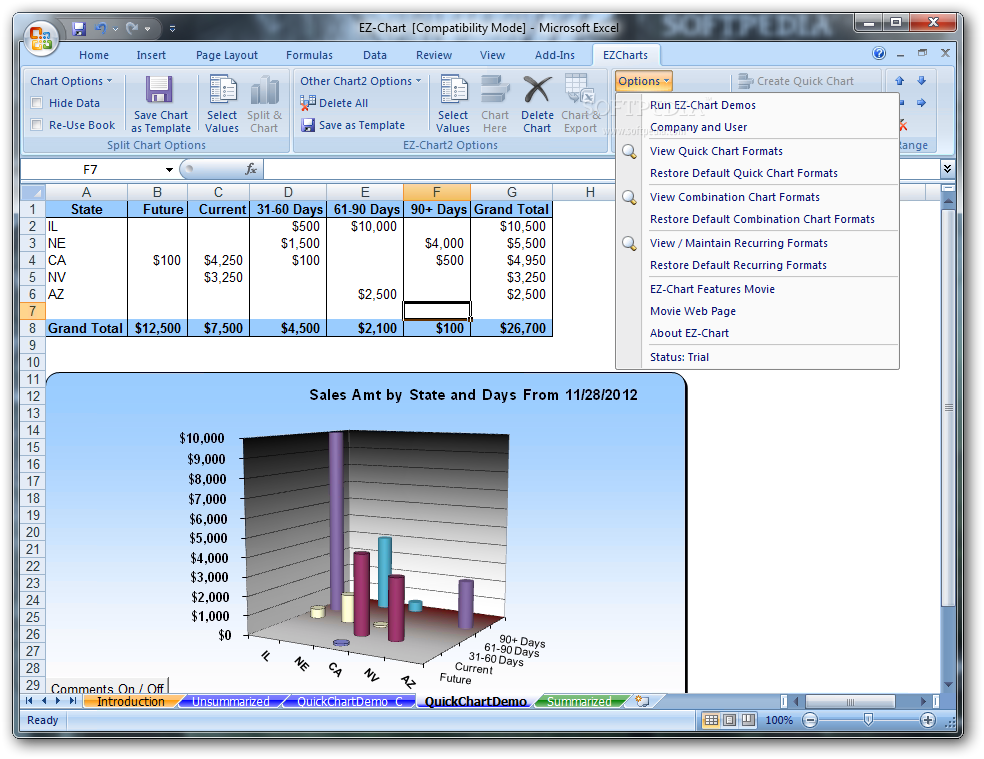Click Split & Chart icon
Screen dimensions: 984x759
click(264, 104)
